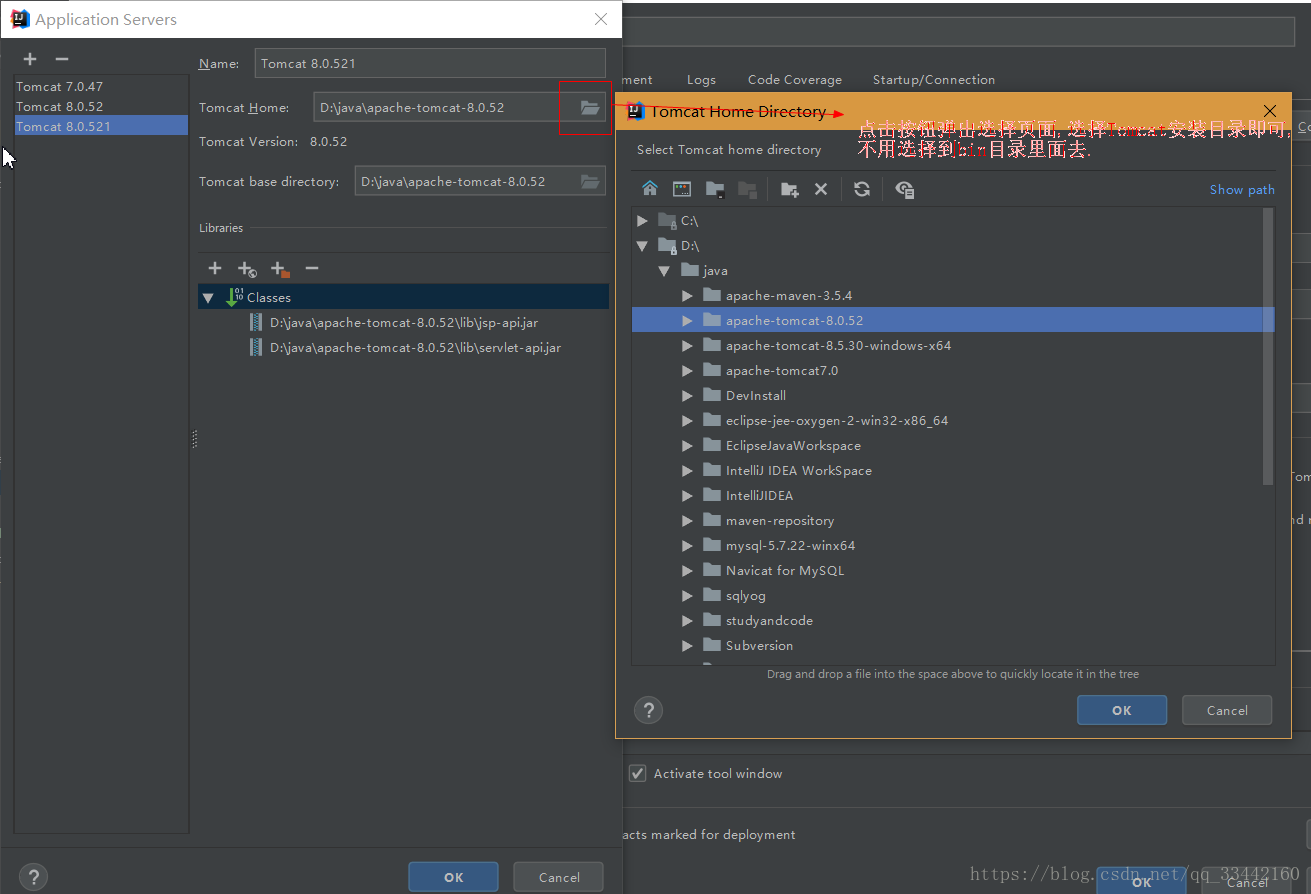The width and height of the screenshot is (1311, 894).
Task: Expand the apache-tomcat-8.0.52 folder arrow
Action: 687,320
